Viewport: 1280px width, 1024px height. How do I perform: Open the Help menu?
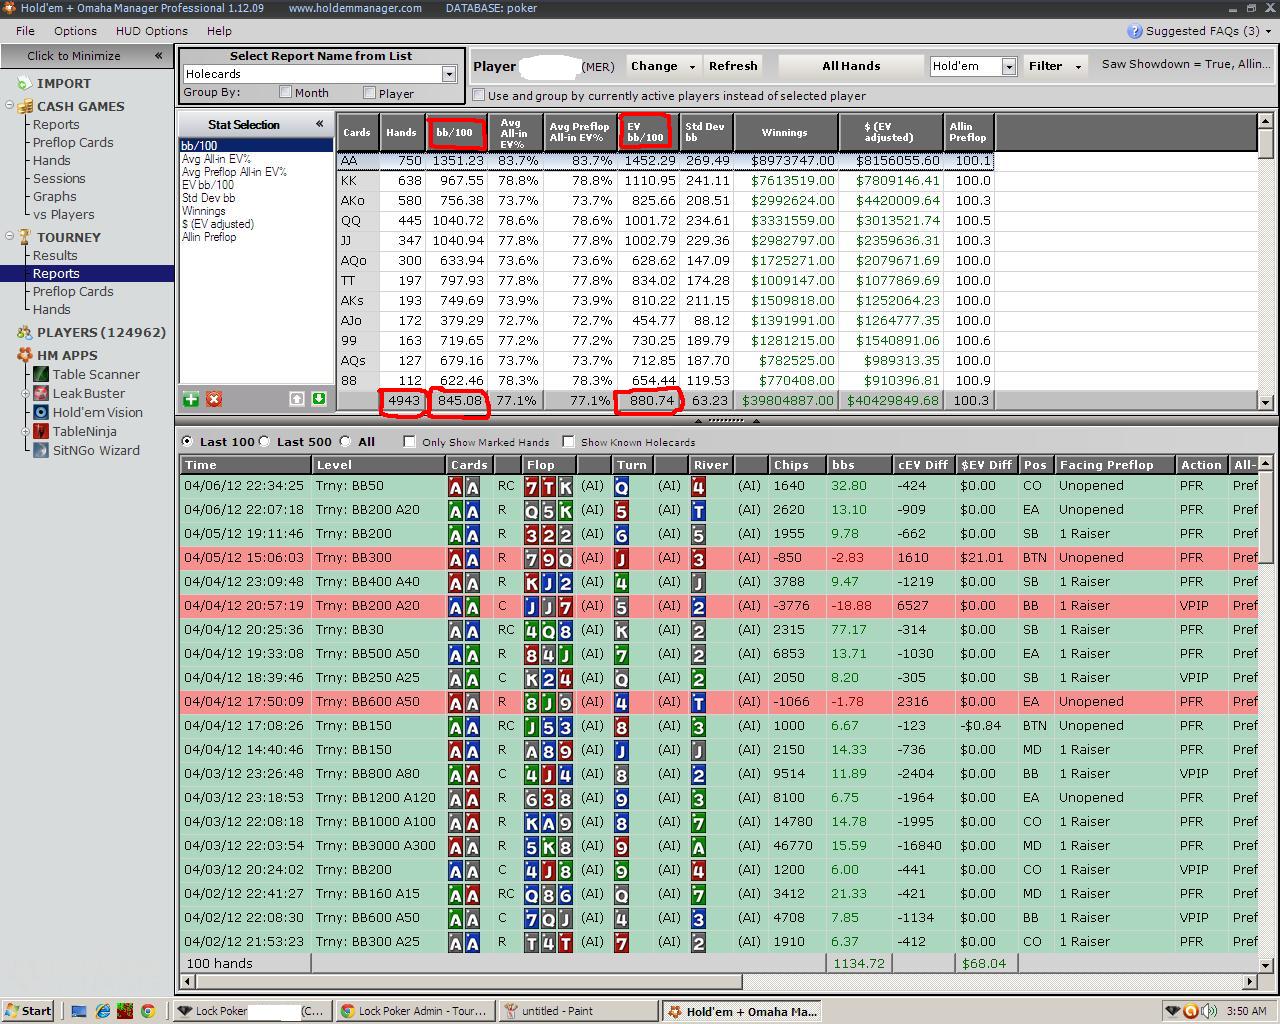219,31
